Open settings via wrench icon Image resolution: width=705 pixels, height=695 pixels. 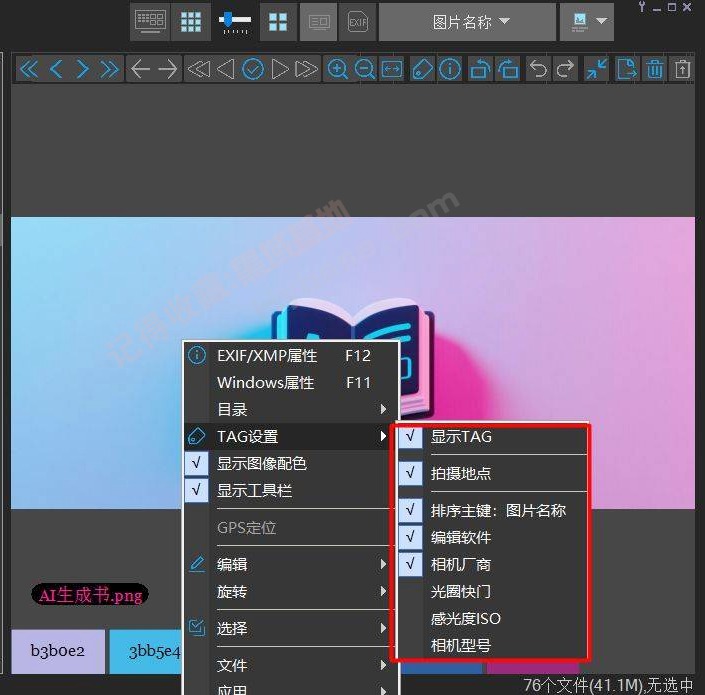(642, 7)
